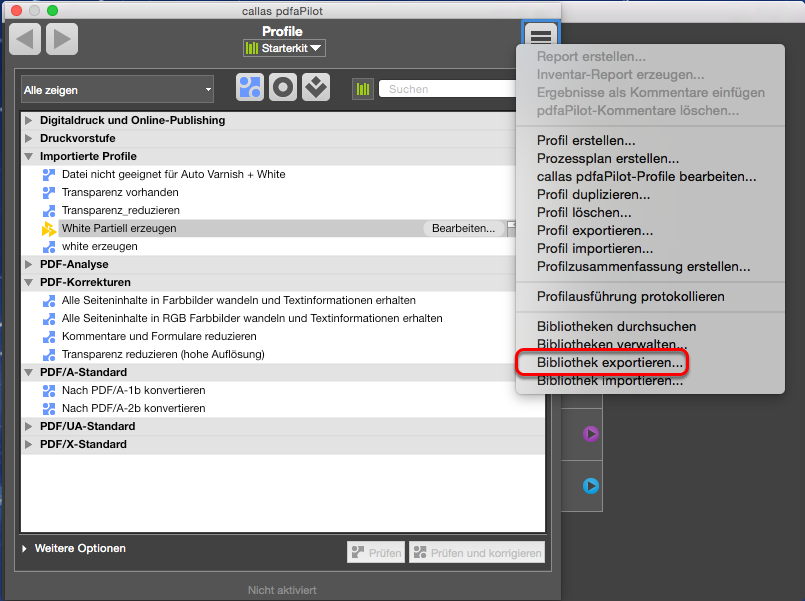Click the purple play button on side panel
The width and height of the screenshot is (805, 601).
coord(590,434)
